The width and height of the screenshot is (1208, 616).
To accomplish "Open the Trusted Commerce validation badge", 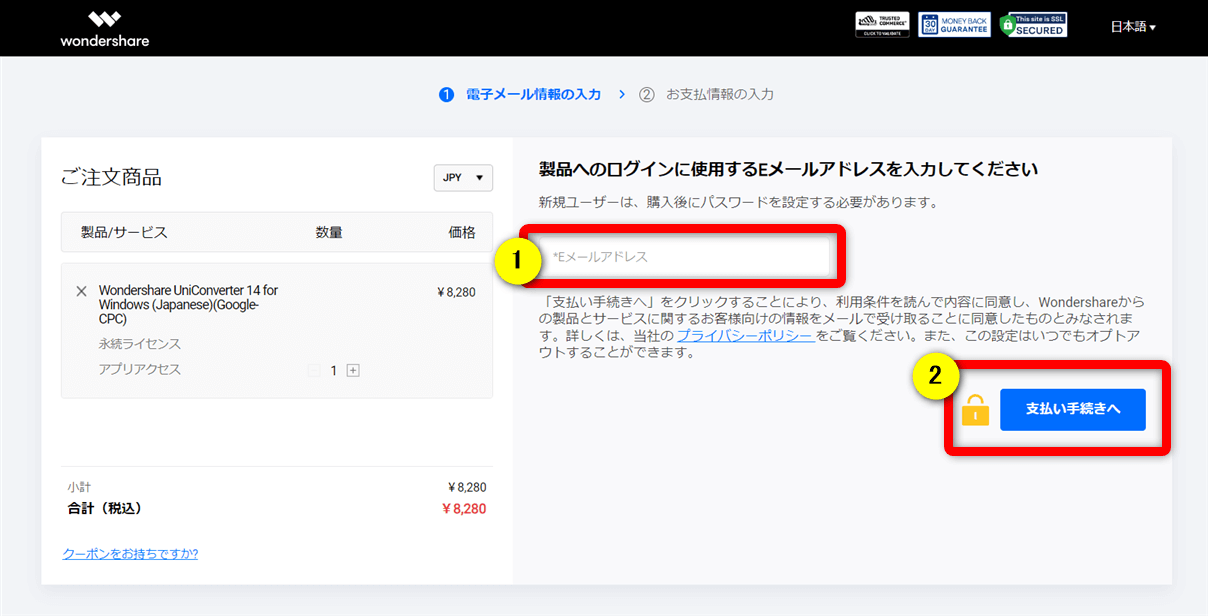I will pyautogui.click(x=882, y=25).
